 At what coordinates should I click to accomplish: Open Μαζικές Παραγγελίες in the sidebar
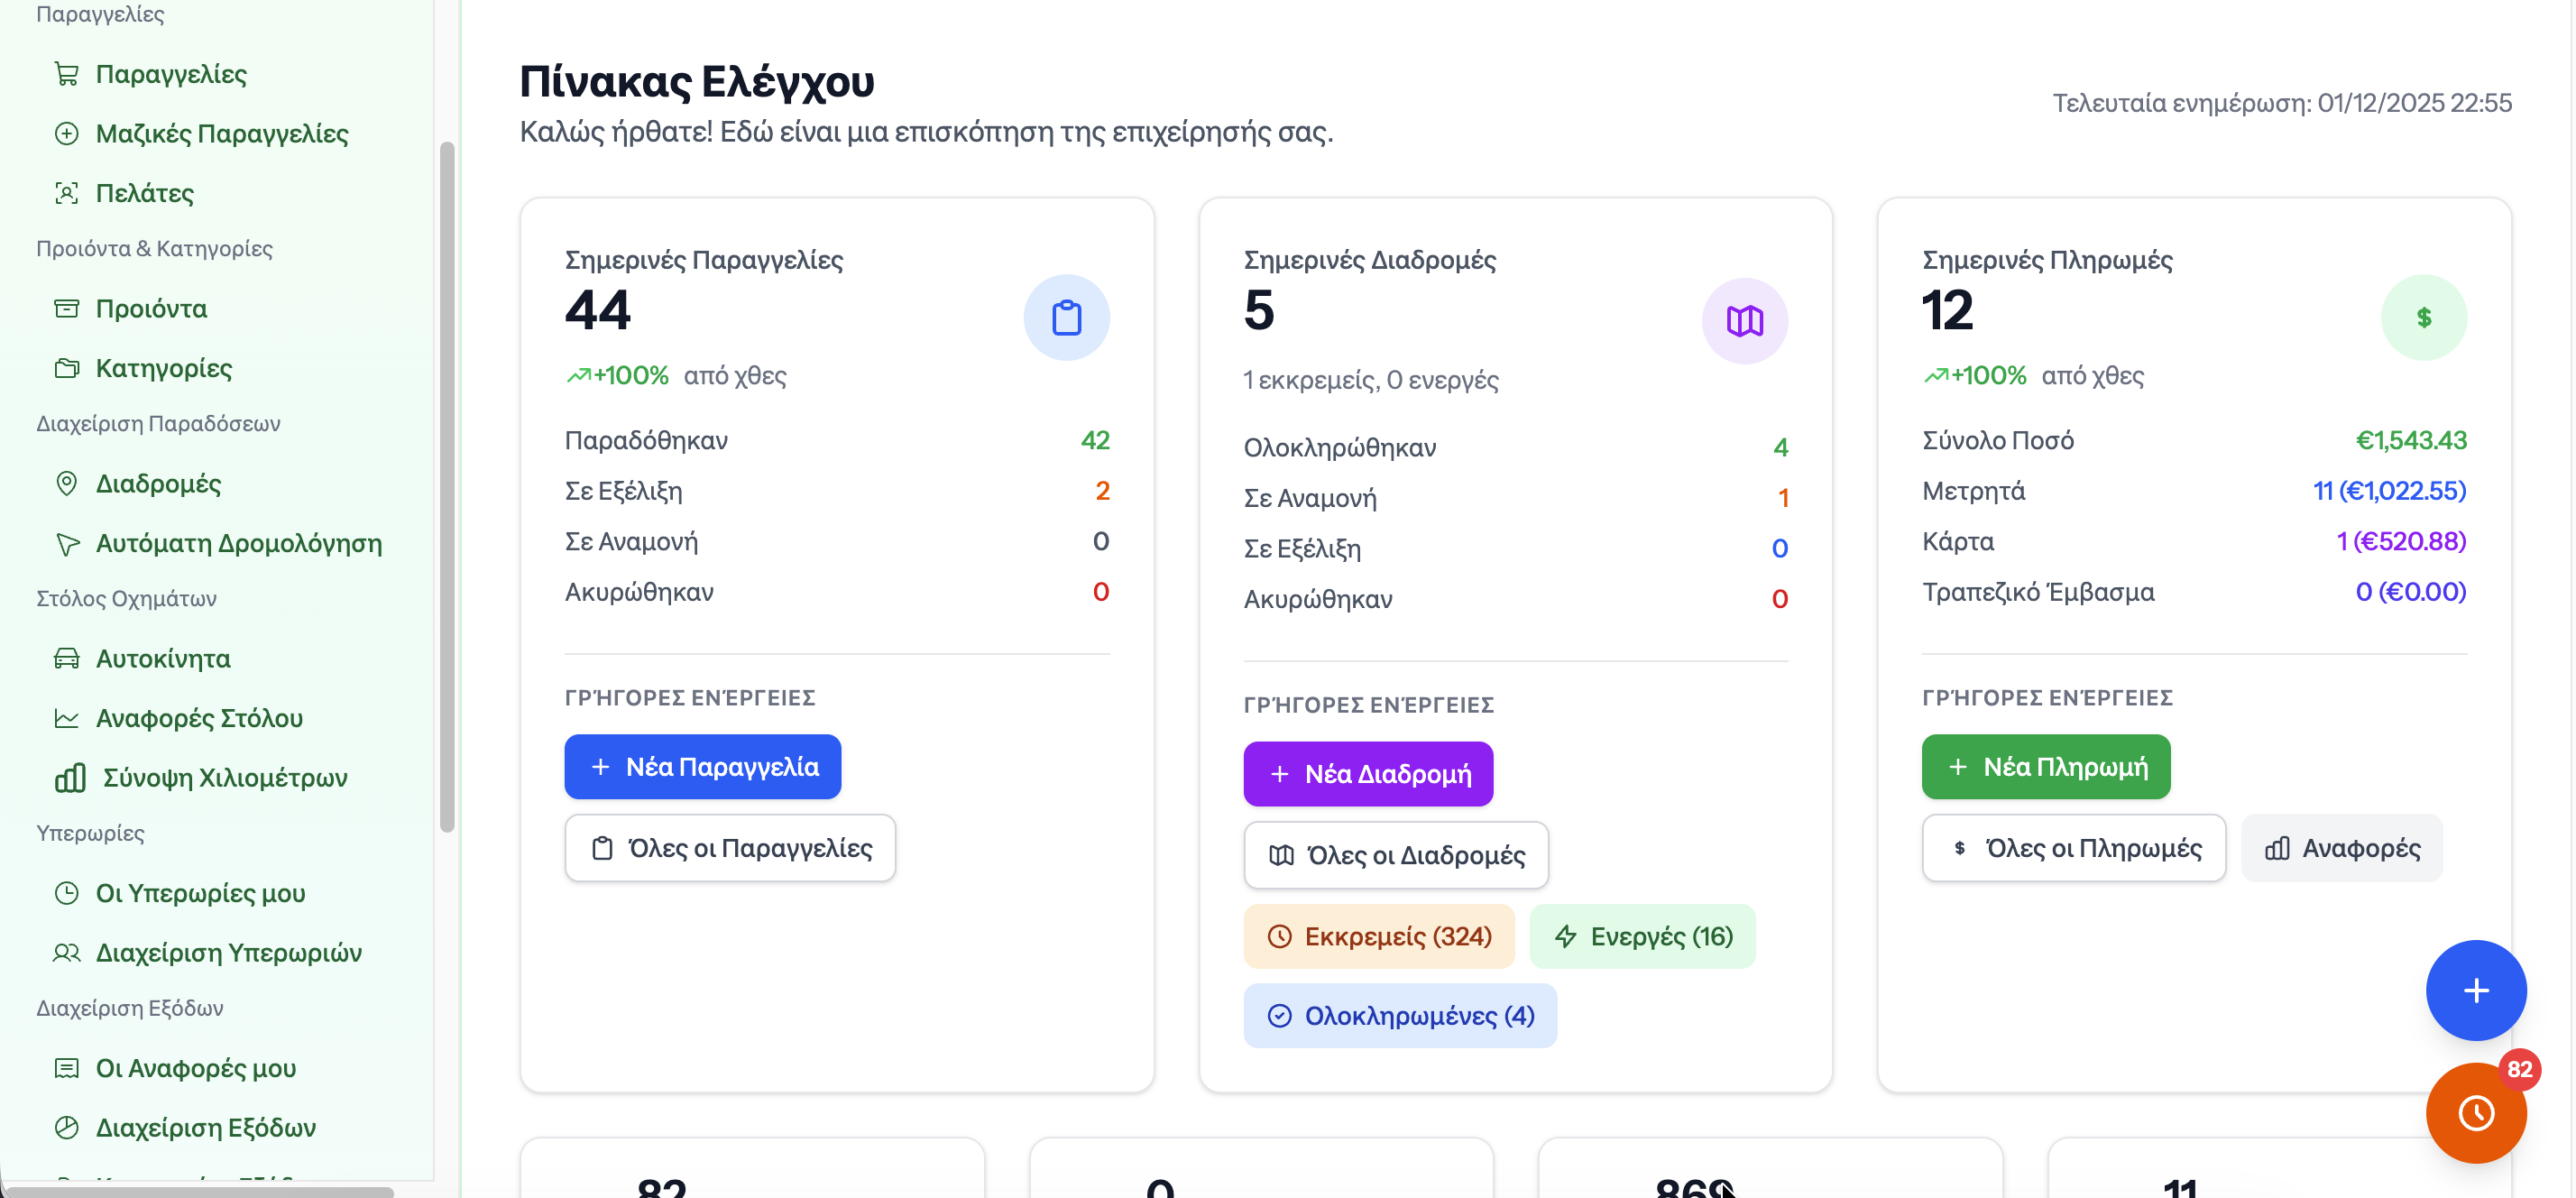(221, 133)
